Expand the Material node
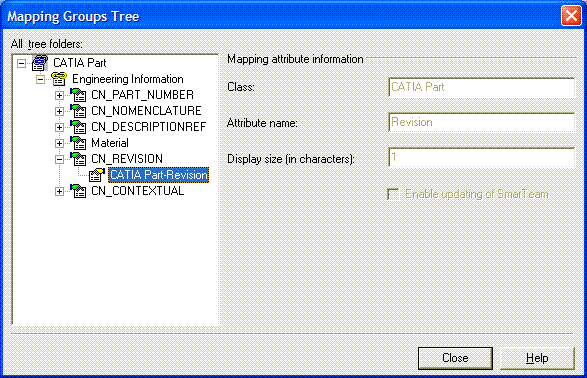The image size is (587, 378). pos(59,143)
